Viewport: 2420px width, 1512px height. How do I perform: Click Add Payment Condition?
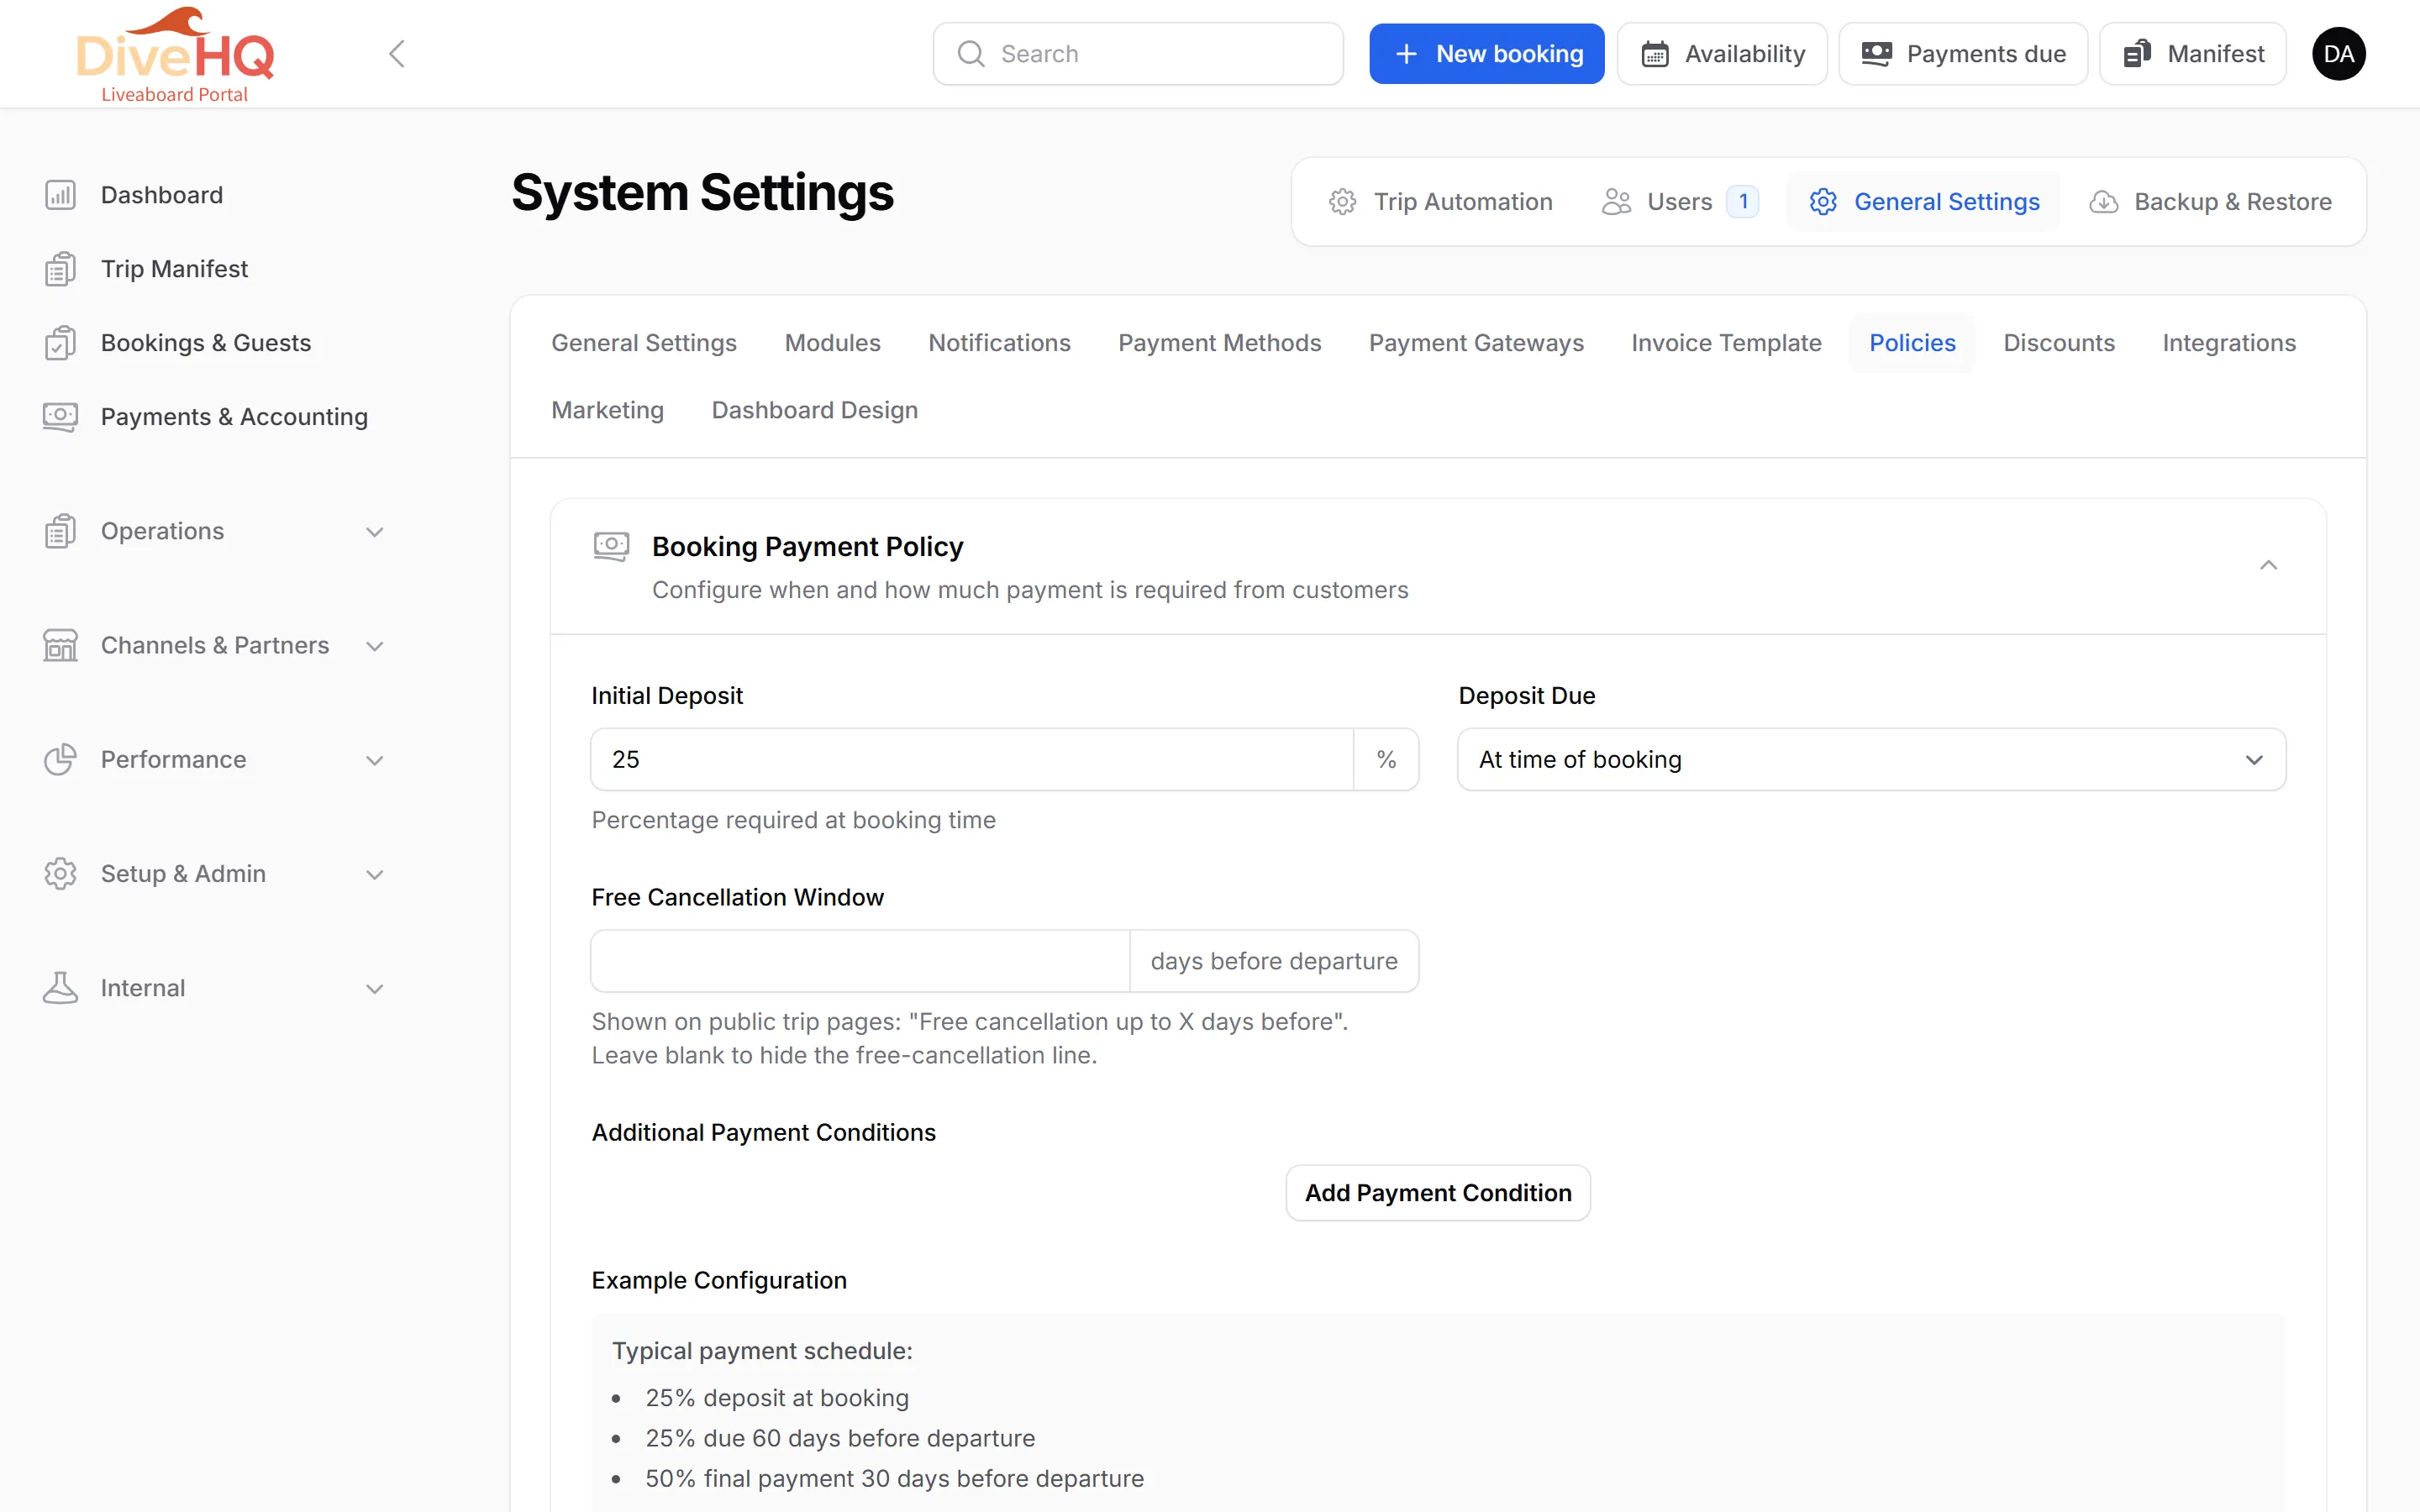pyautogui.click(x=1438, y=1192)
